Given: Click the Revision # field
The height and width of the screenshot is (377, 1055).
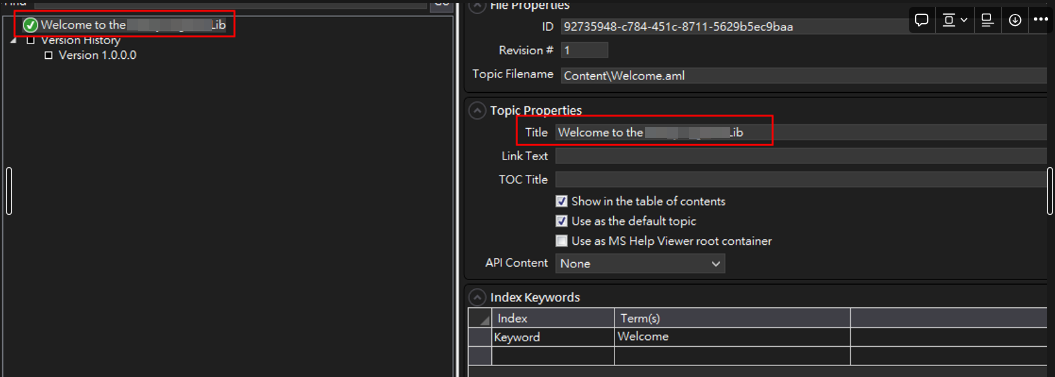Looking at the screenshot, I should pyautogui.click(x=584, y=50).
